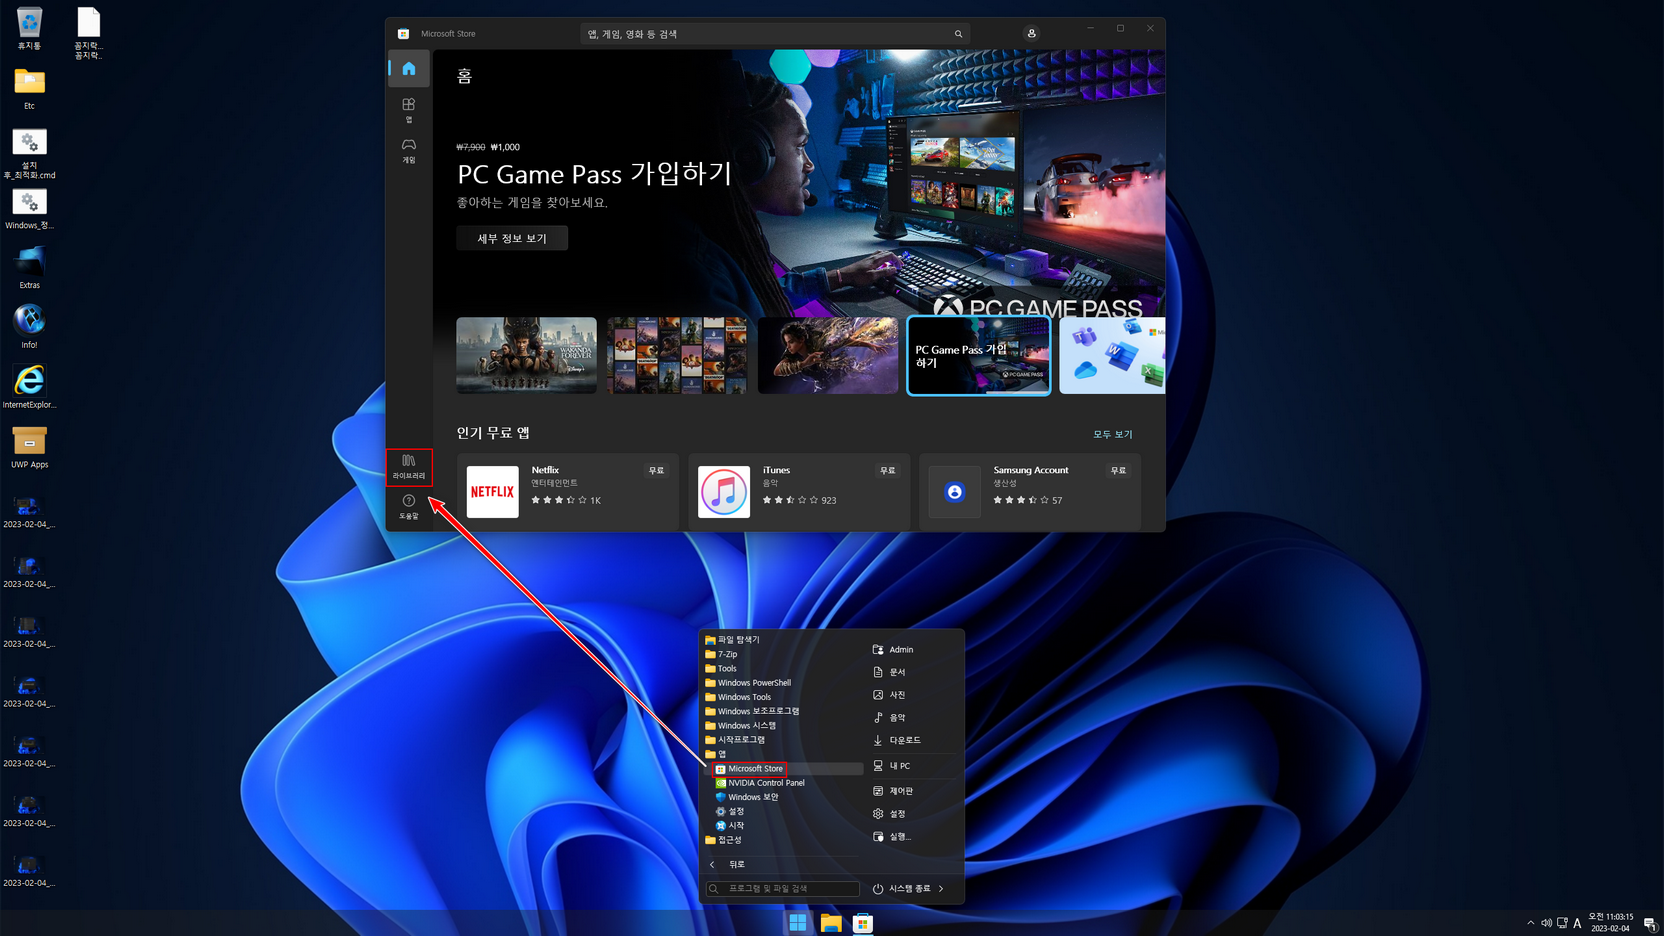Focus the Store search field

tap(775, 34)
